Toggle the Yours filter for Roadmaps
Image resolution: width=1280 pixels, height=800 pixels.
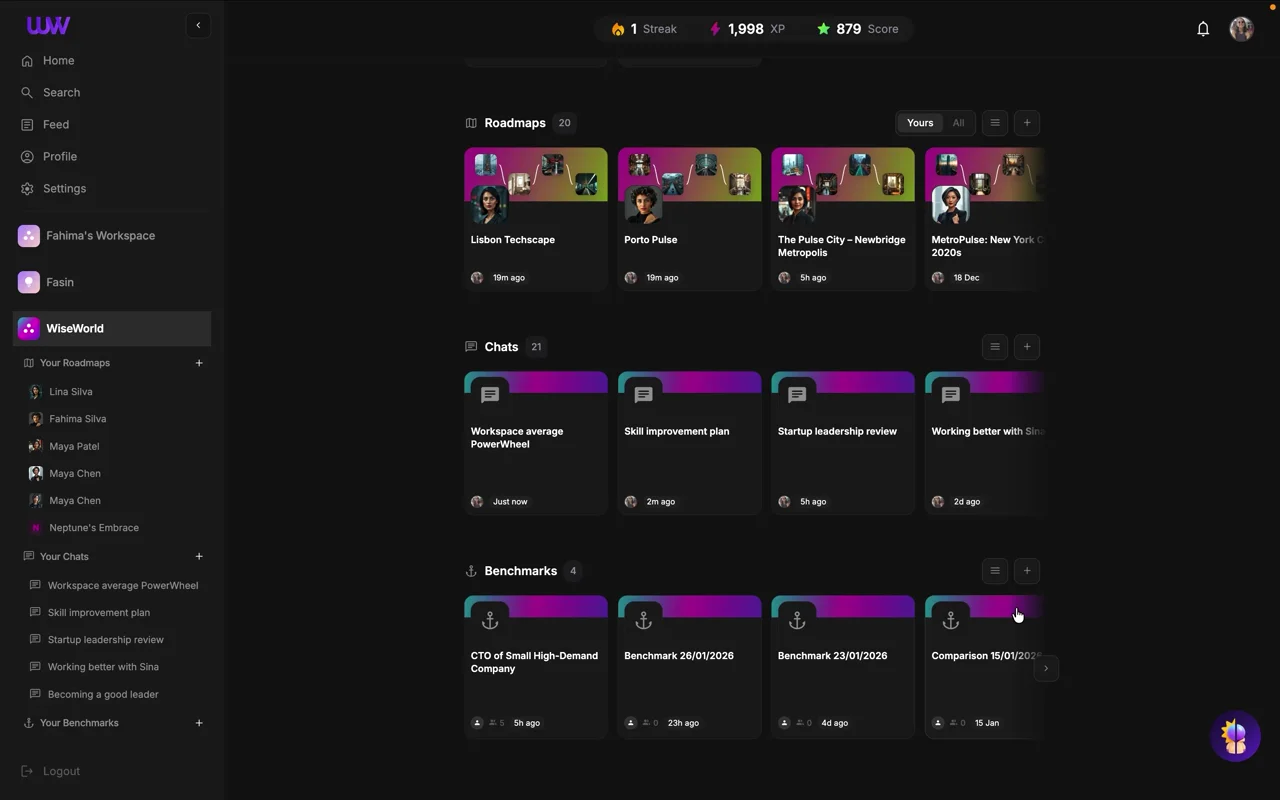pyautogui.click(x=919, y=122)
